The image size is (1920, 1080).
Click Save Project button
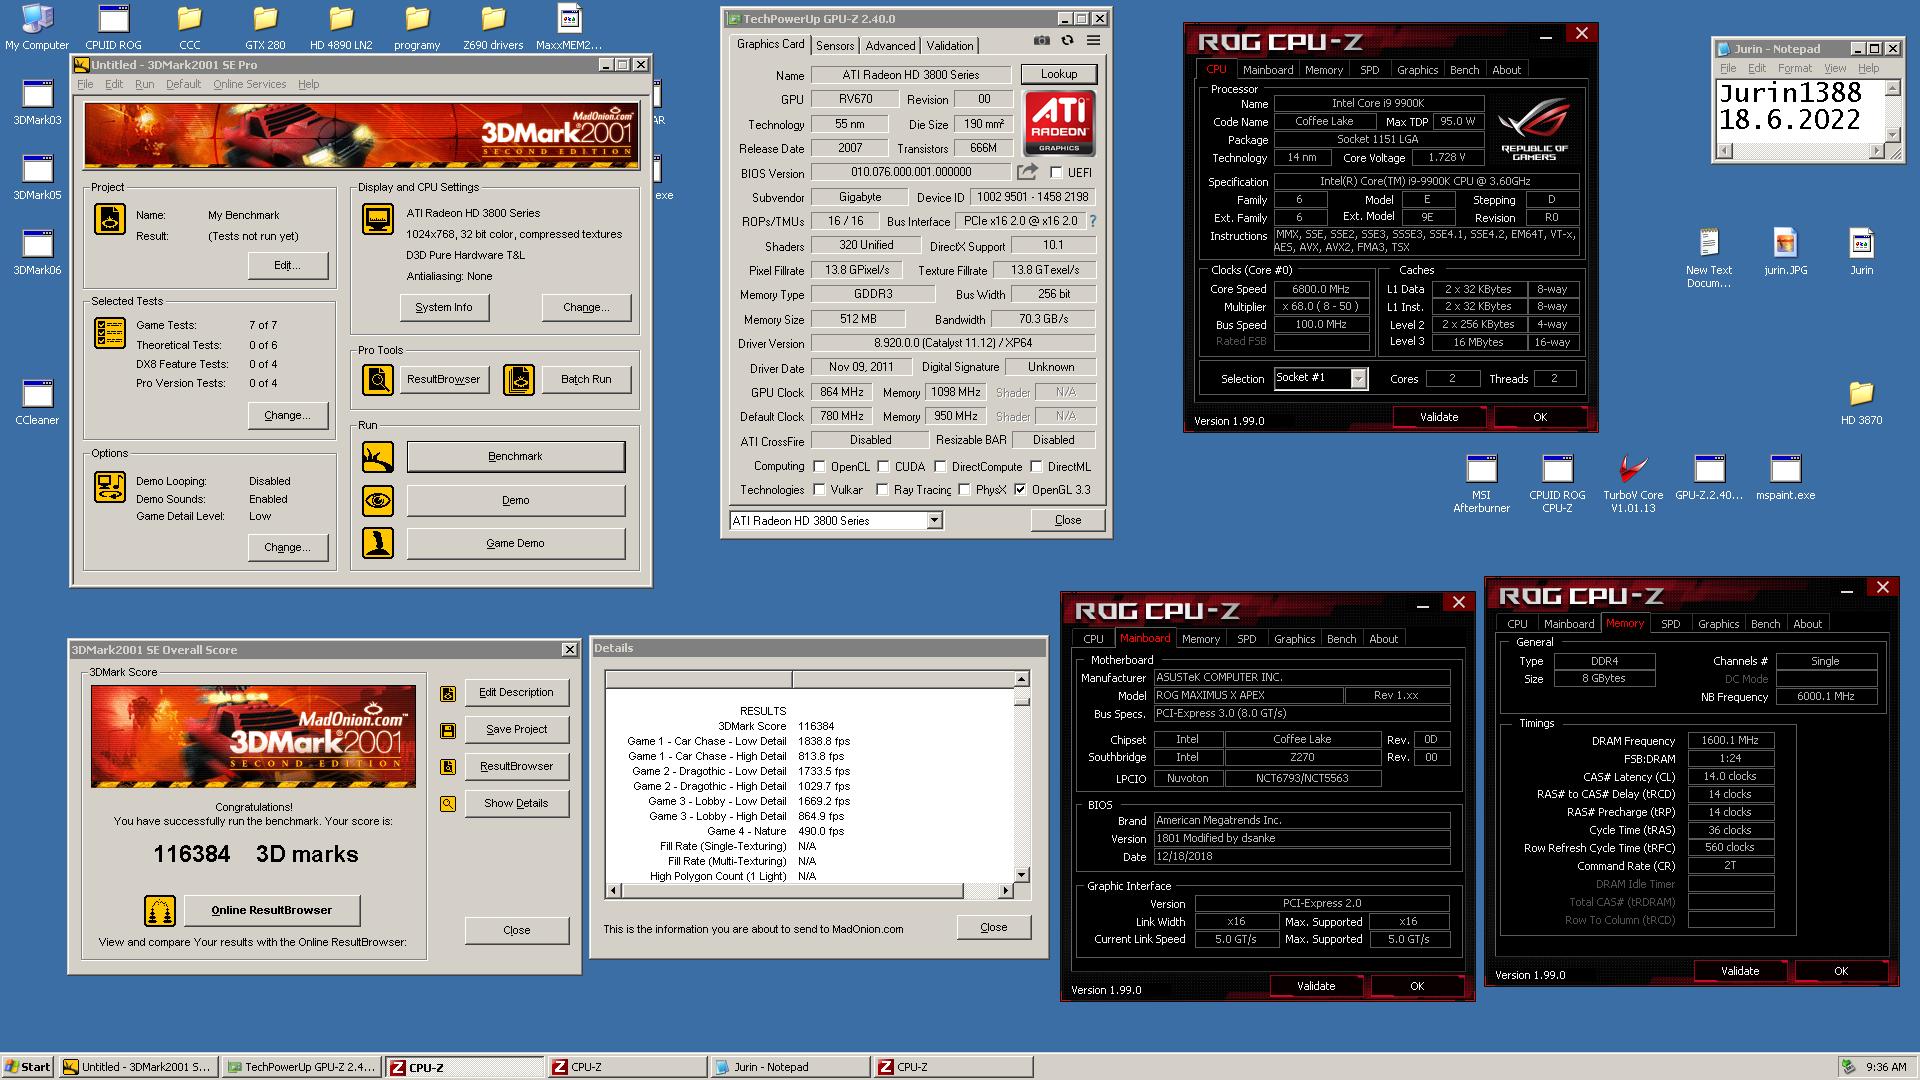[517, 730]
